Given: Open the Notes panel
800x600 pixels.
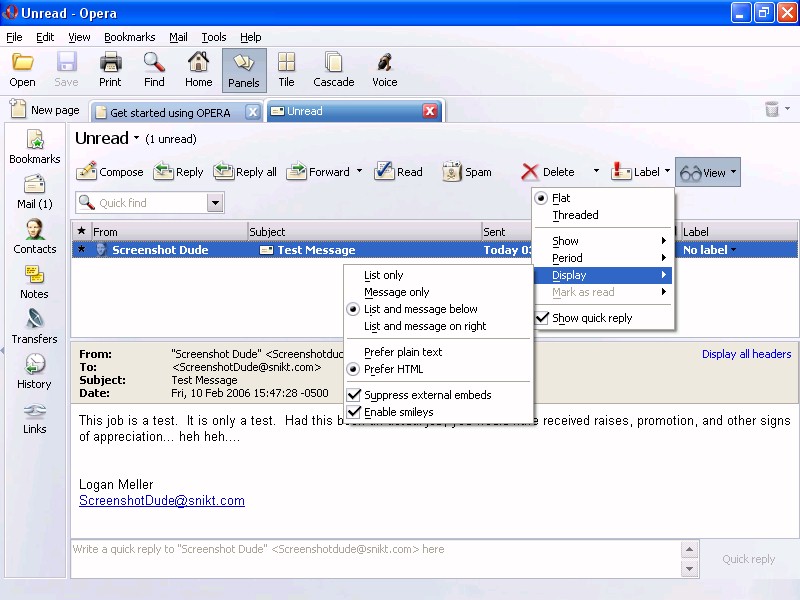Looking at the screenshot, I should pyautogui.click(x=35, y=281).
